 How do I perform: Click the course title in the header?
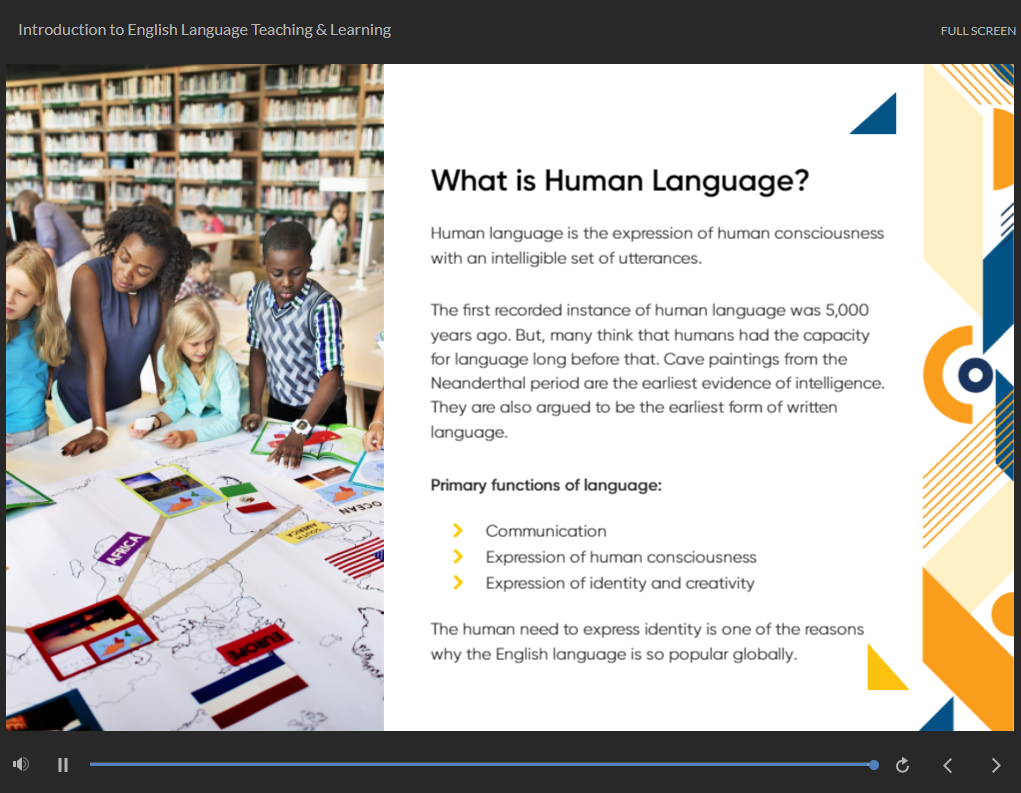[204, 30]
